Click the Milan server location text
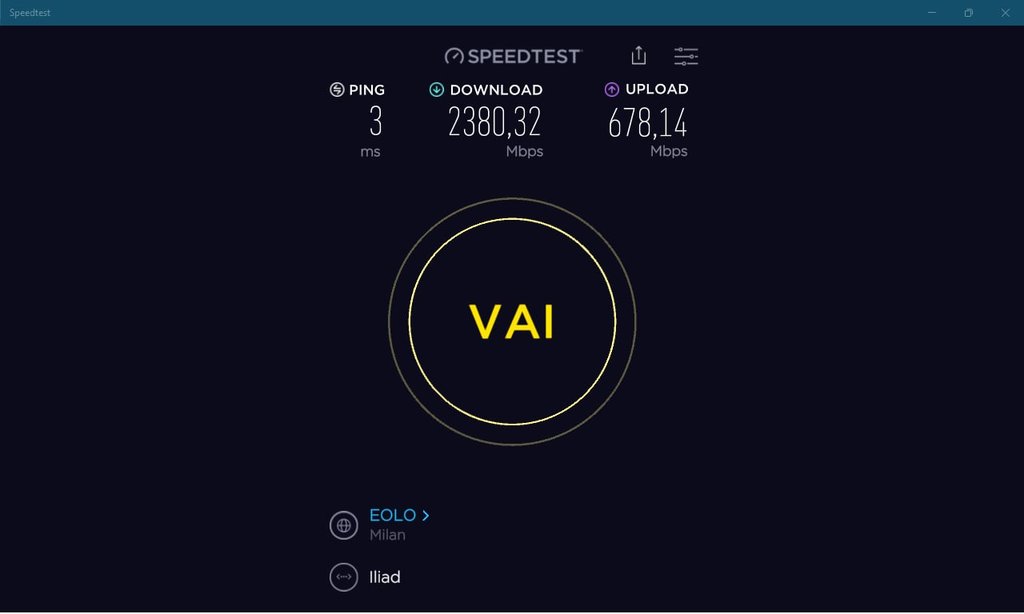Image resolution: width=1024 pixels, height=614 pixels. (387, 535)
